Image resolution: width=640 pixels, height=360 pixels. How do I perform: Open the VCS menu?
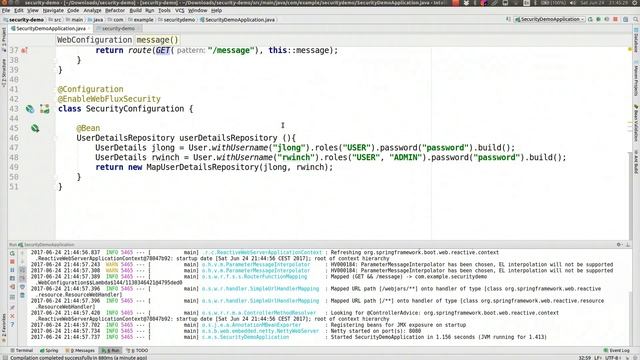(180, 10)
